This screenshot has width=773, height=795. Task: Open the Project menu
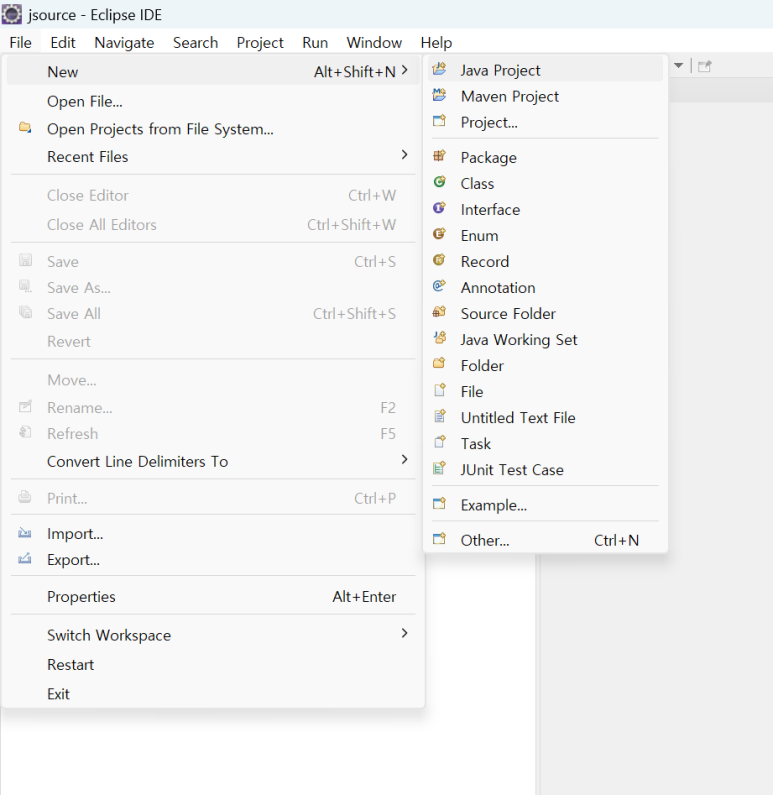260,43
